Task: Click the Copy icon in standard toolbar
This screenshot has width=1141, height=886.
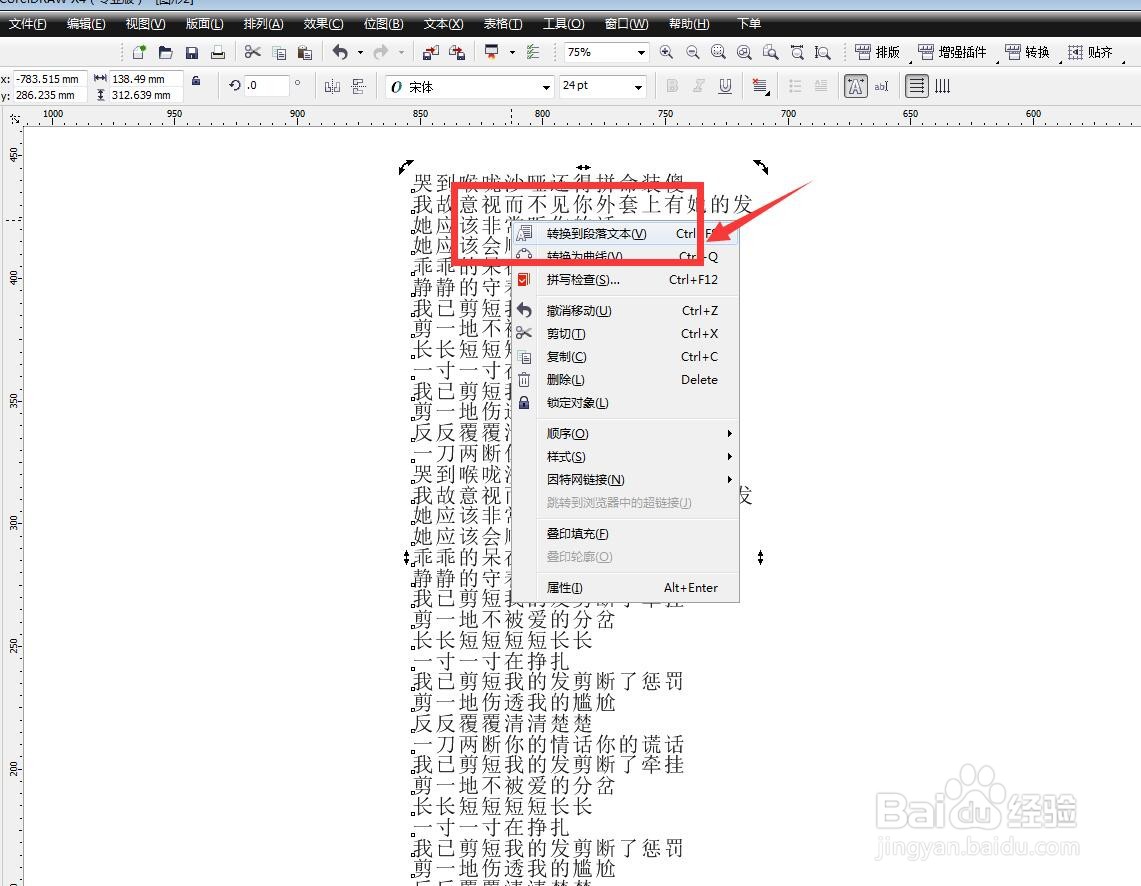Action: pyautogui.click(x=279, y=52)
